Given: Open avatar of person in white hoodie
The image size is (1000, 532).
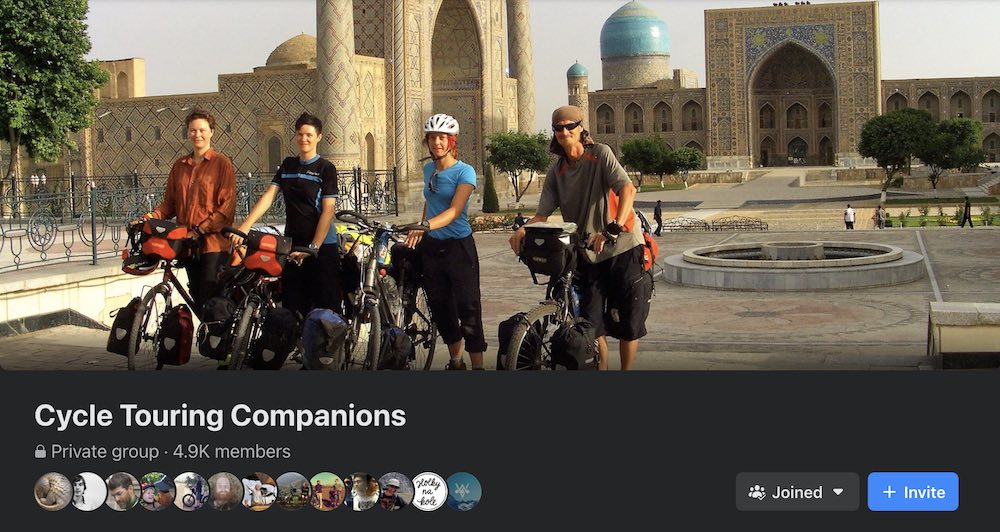Looking at the screenshot, I should (x=258, y=491).
